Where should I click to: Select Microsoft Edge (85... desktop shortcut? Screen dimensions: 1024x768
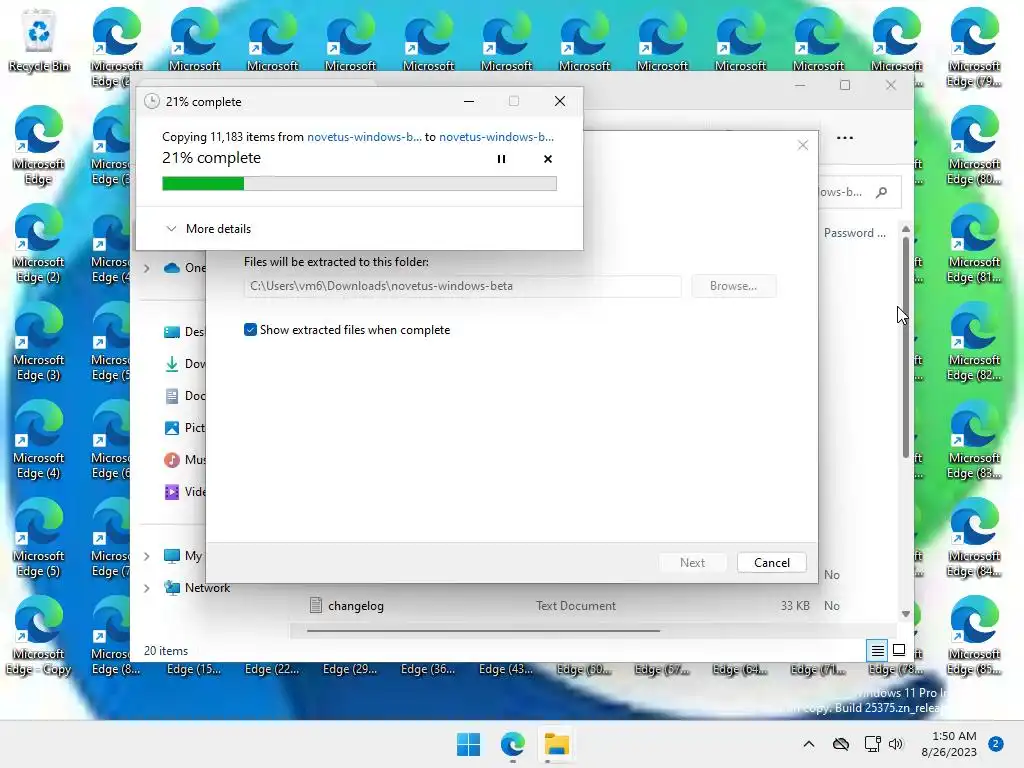(x=974, y=635)
